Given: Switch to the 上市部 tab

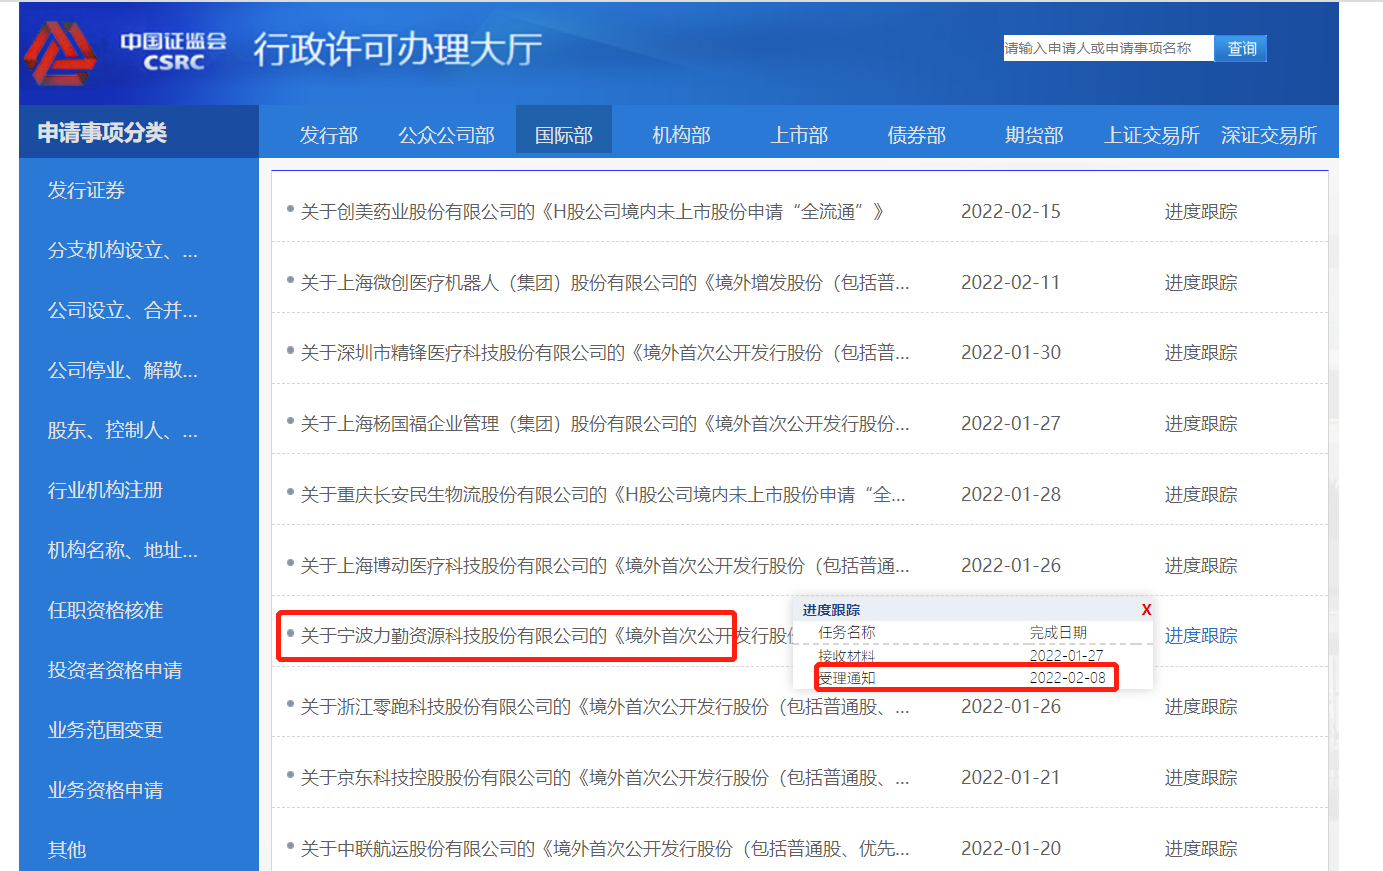Looking at the screenshot, I should point(799,135).
